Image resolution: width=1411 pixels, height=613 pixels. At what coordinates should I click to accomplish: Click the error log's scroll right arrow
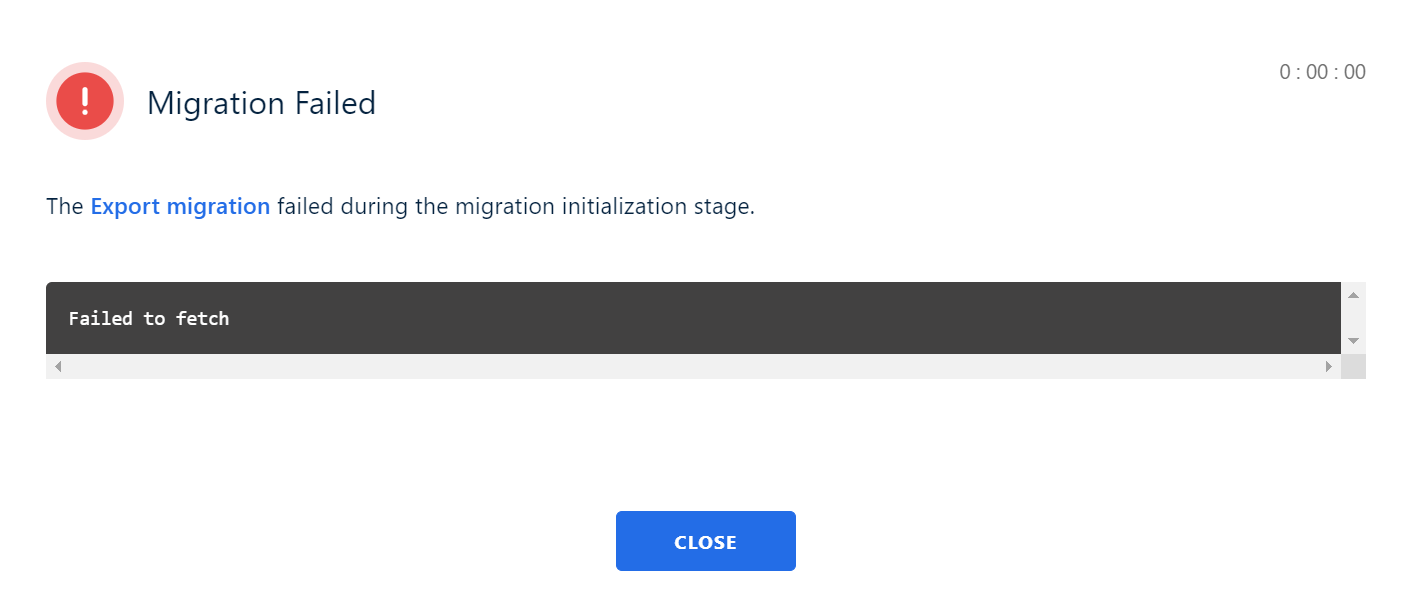(x=1329, y=367)
